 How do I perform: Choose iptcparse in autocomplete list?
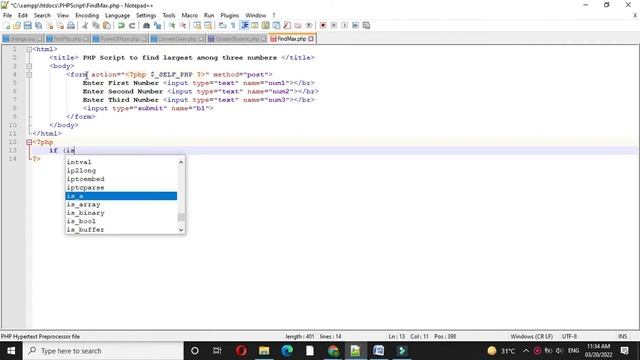click(121, 187)
